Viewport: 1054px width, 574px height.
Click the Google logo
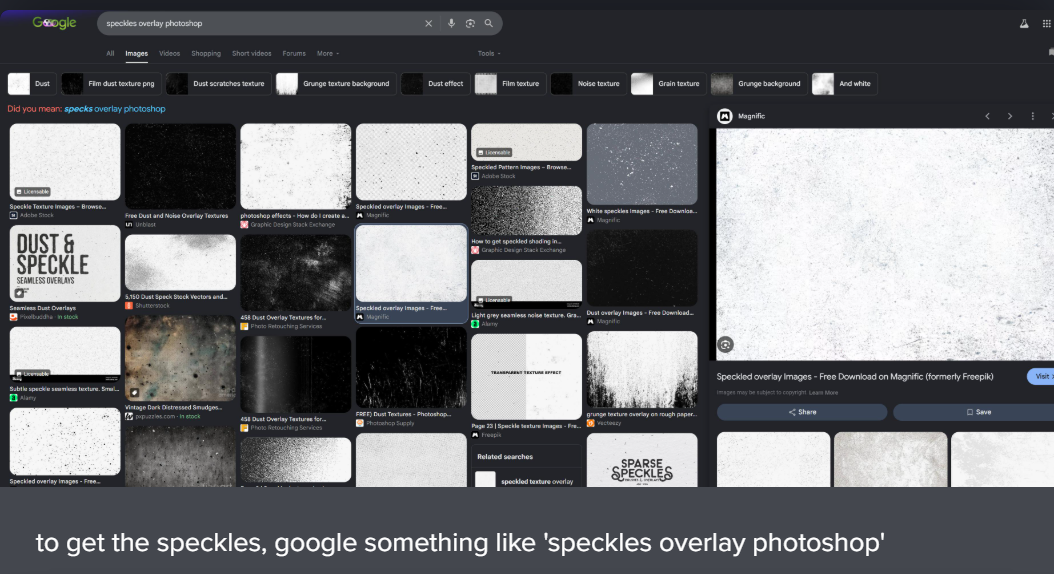coord(54,23)
